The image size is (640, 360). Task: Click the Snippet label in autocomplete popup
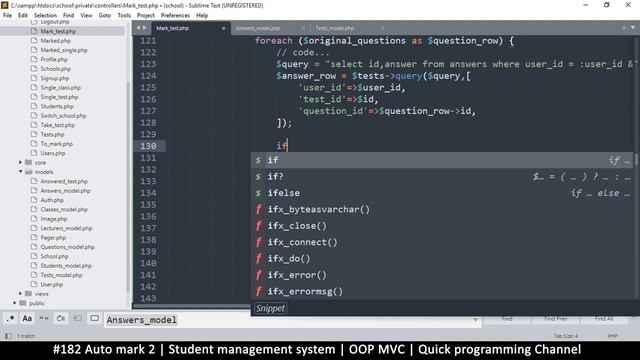270,308
